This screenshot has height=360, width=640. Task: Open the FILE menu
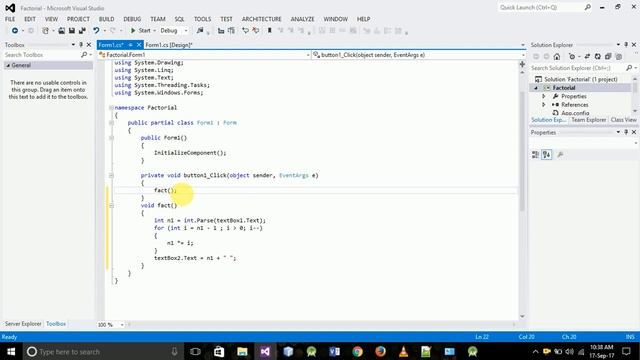click(x=10, y=19)
